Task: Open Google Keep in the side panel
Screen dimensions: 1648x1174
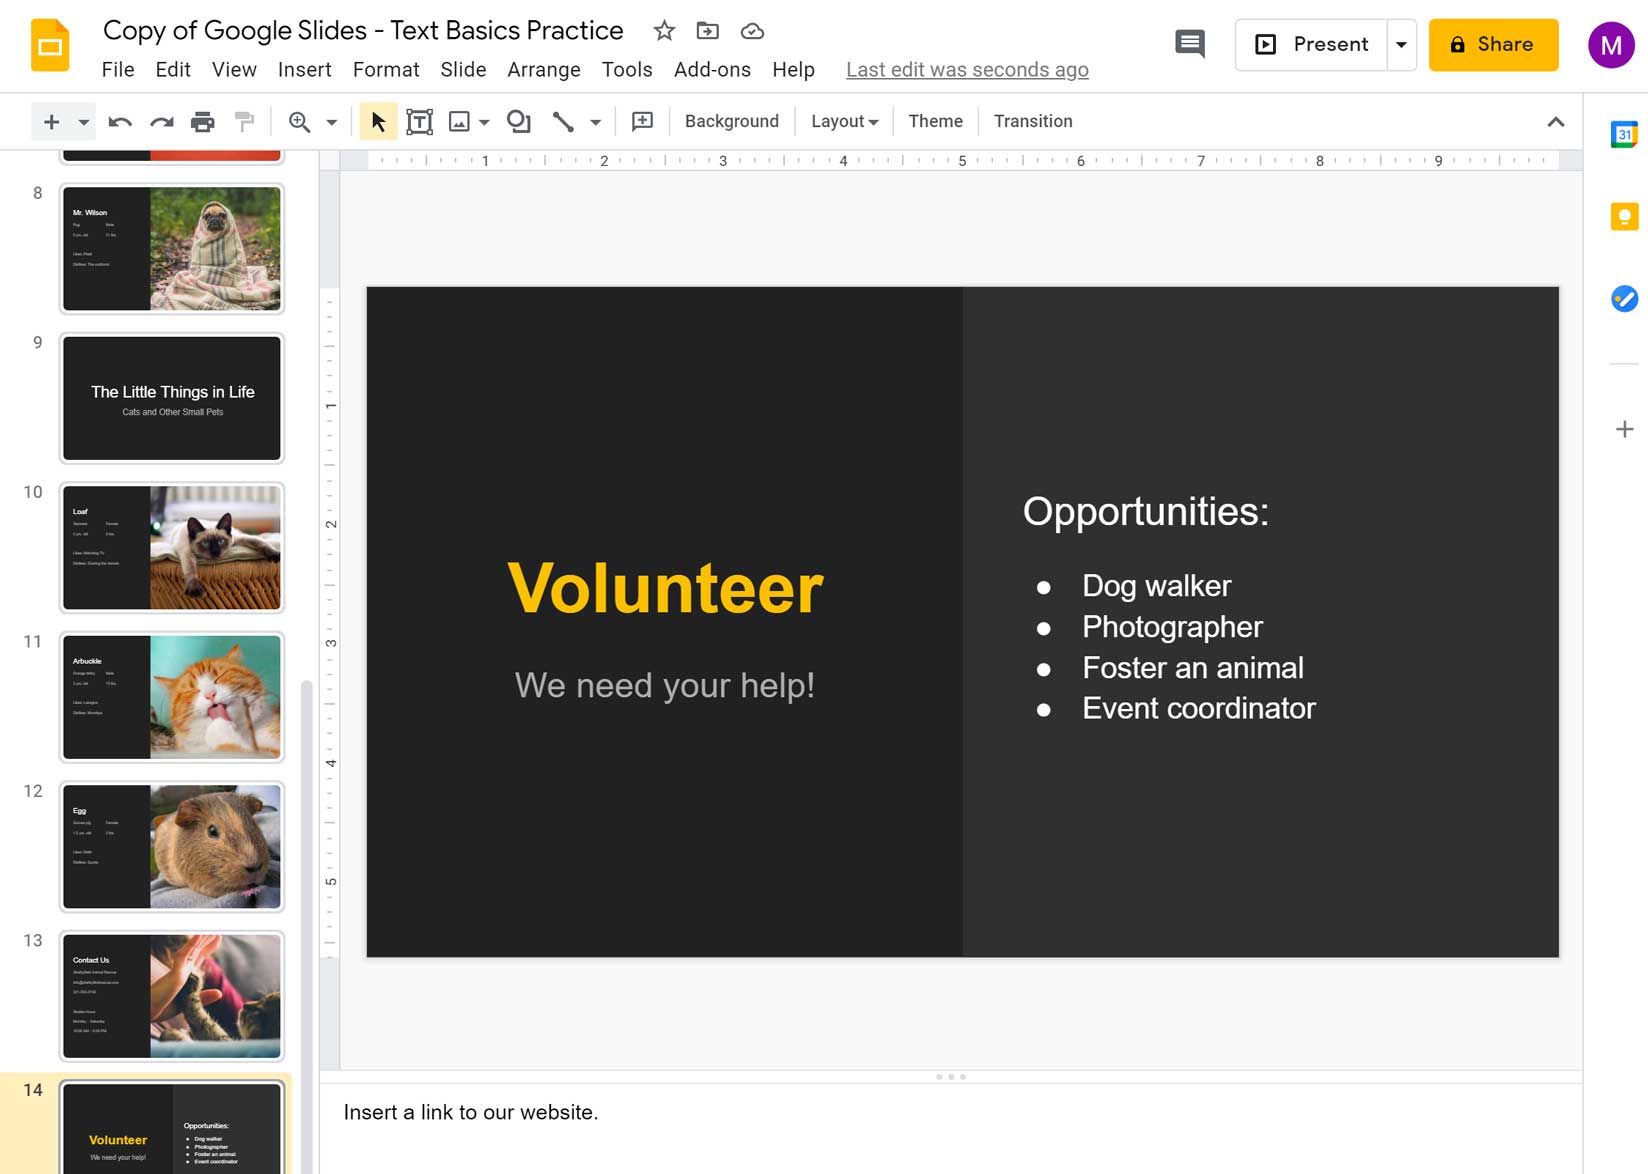Action: [x=1624, y=215]
